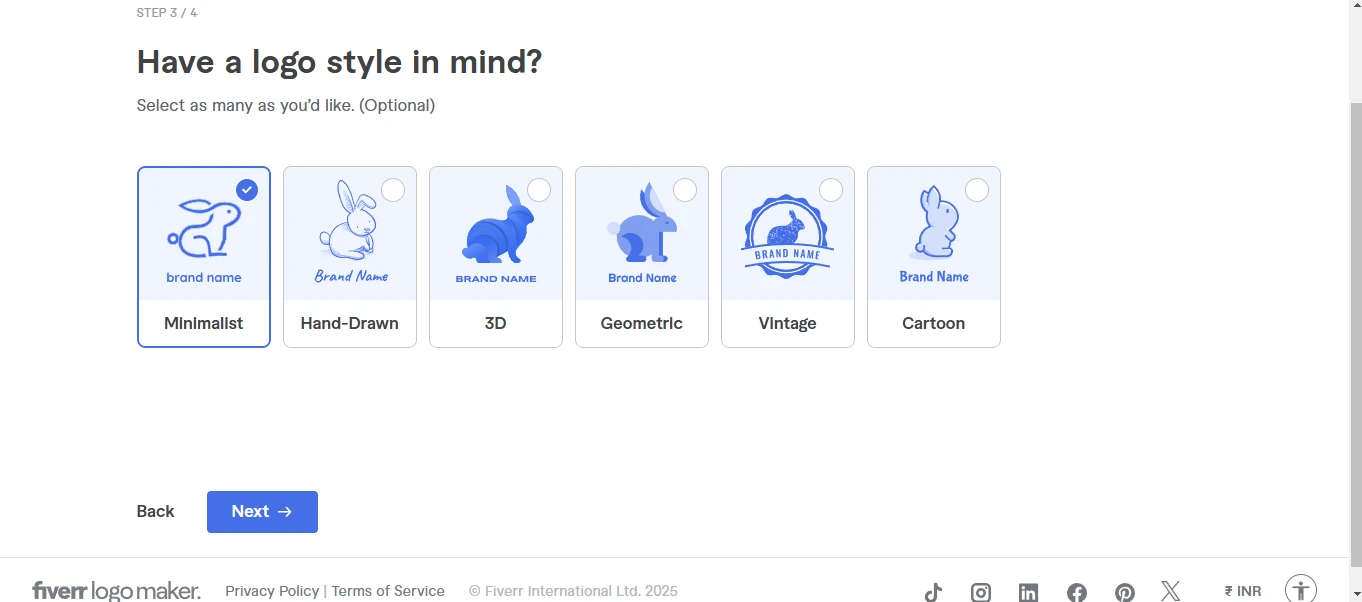Uncheck the Minimalist style checkbox
The height and width of the screenshot is (602, 1362).
(x=247, y=190)
